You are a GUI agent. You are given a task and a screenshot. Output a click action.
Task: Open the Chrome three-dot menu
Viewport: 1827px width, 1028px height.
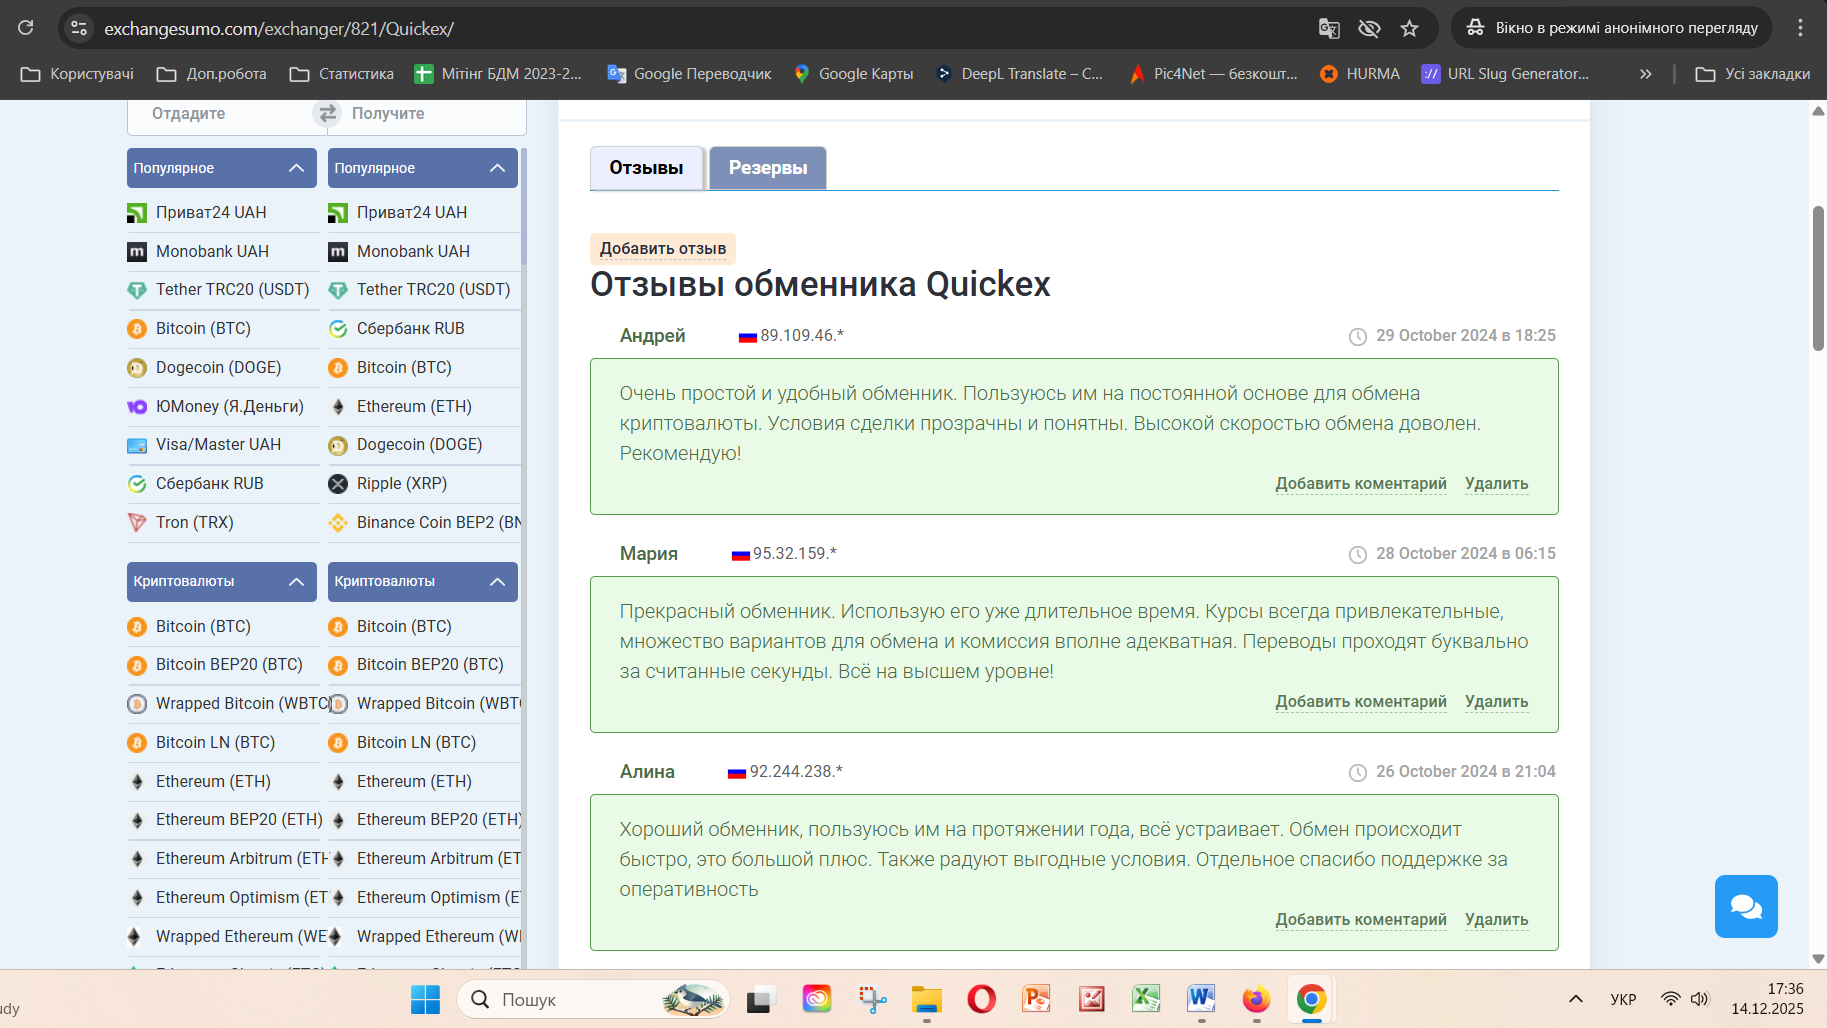coord(1800,28)
